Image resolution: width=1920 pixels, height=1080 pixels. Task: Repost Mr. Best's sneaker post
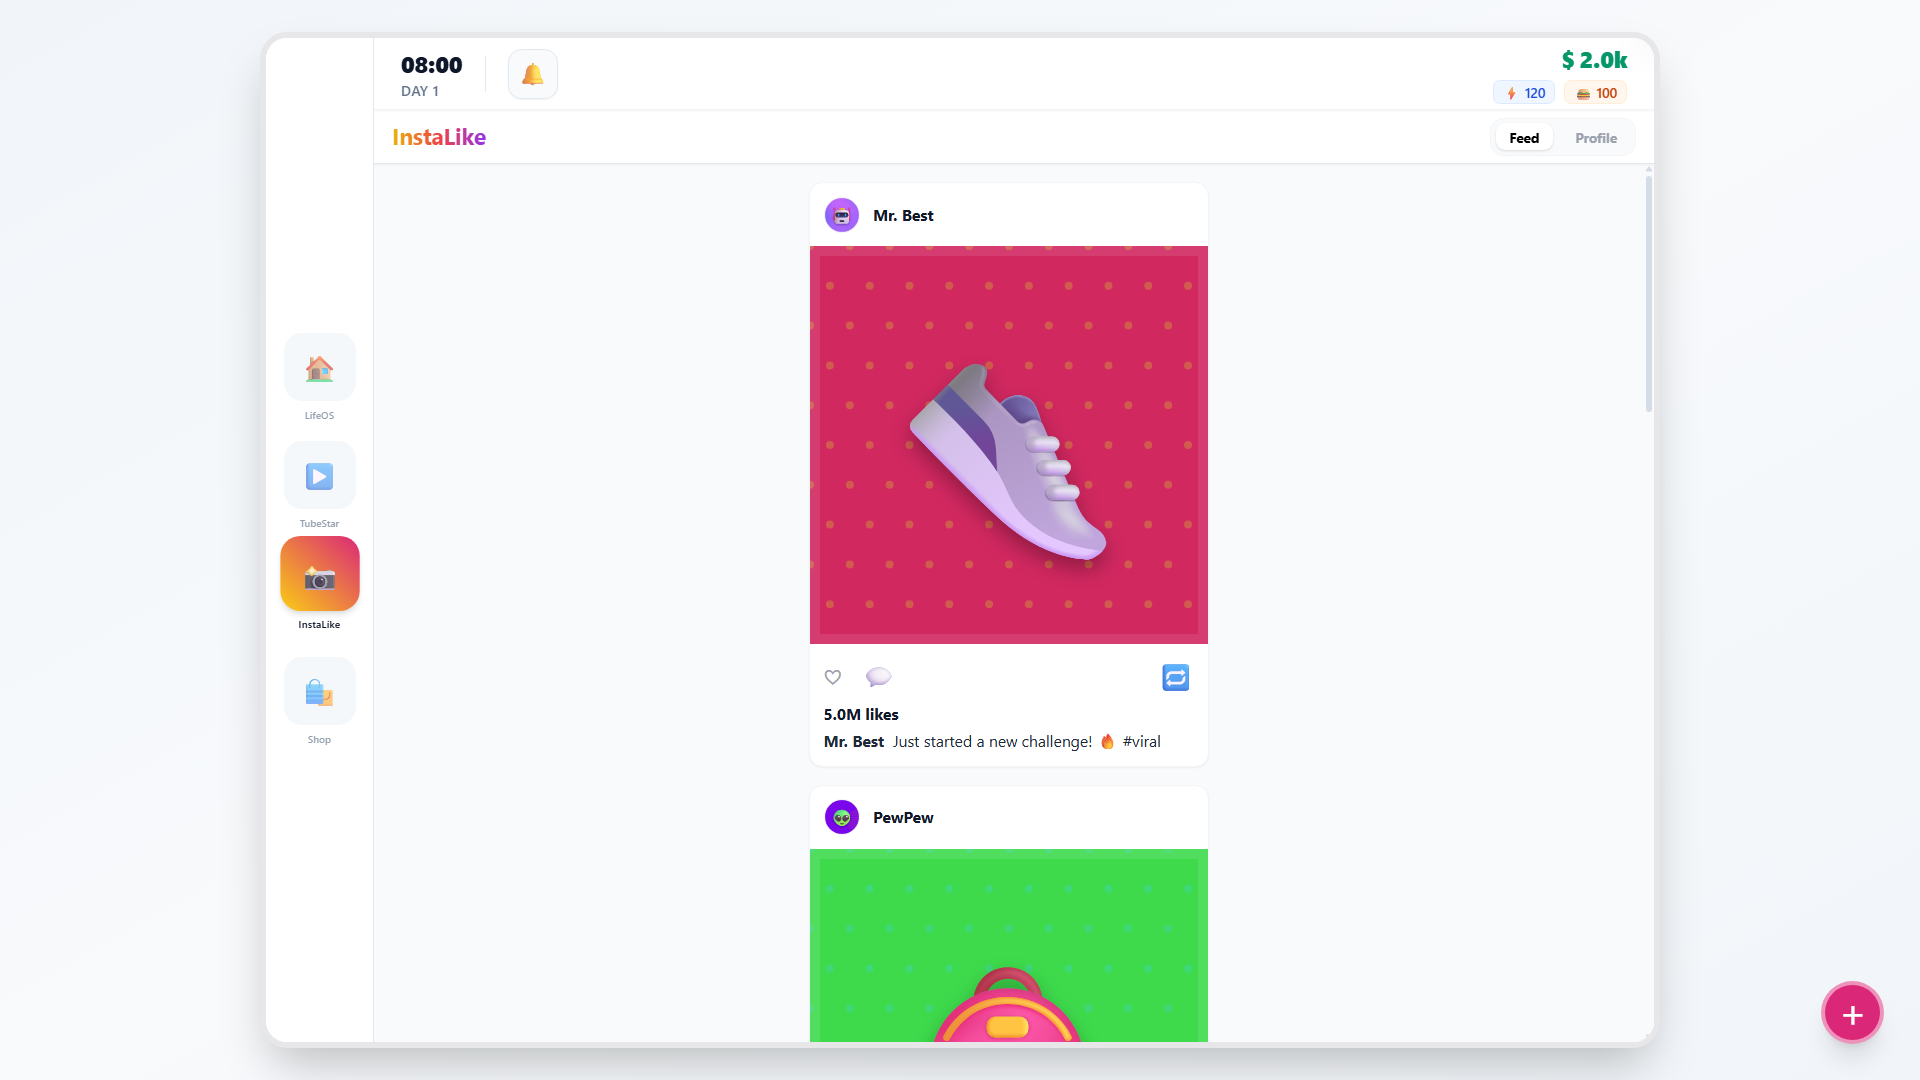[1175, 677]
